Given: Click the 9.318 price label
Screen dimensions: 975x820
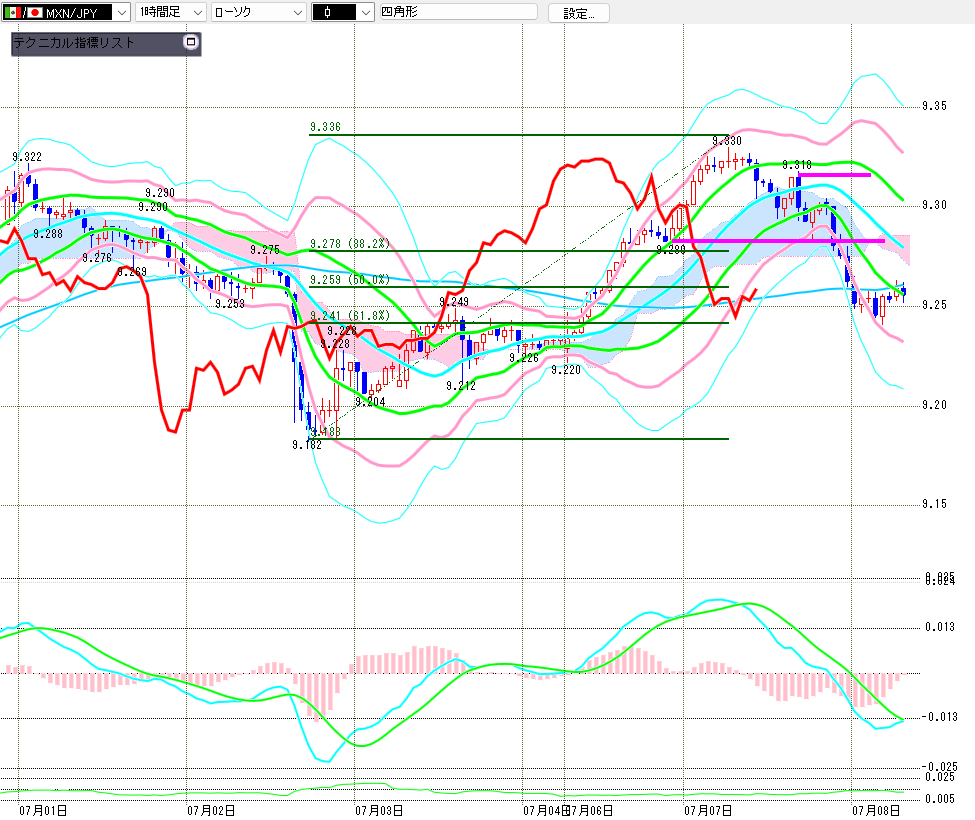Looking at the screenshot, I should point(797,165).
